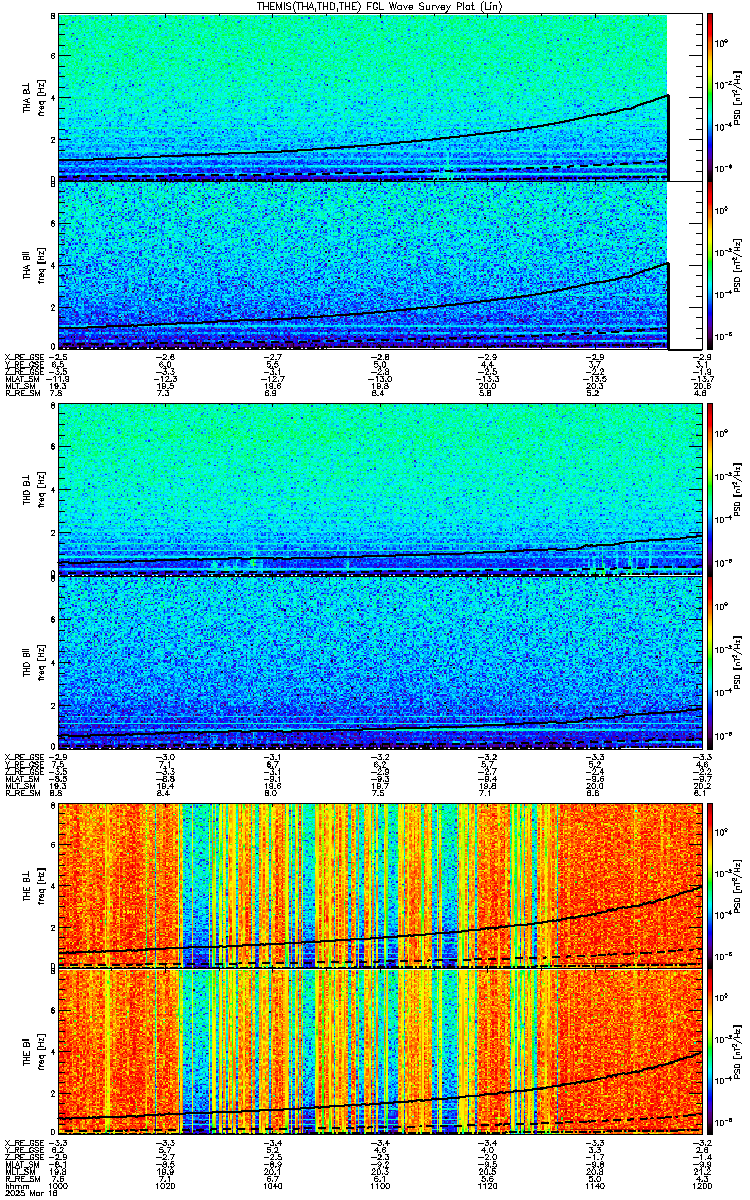Click the '1000' time tick label at bottom

click(x=60, y=1184)
